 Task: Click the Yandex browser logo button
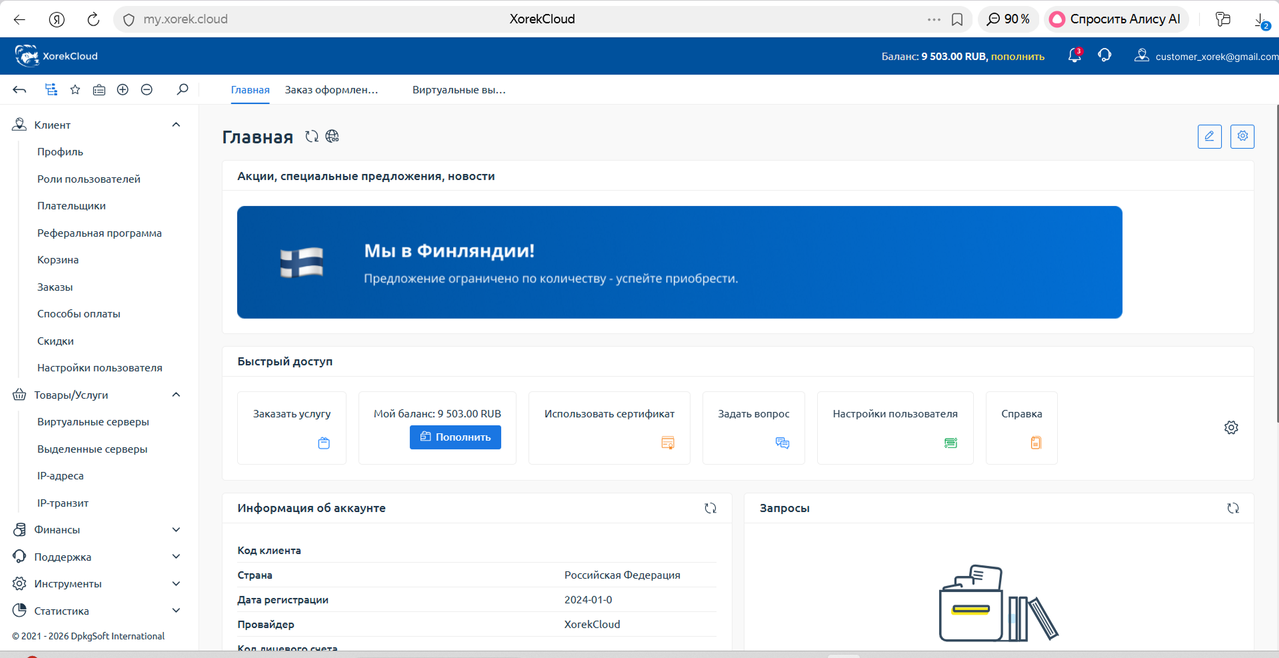57,19
